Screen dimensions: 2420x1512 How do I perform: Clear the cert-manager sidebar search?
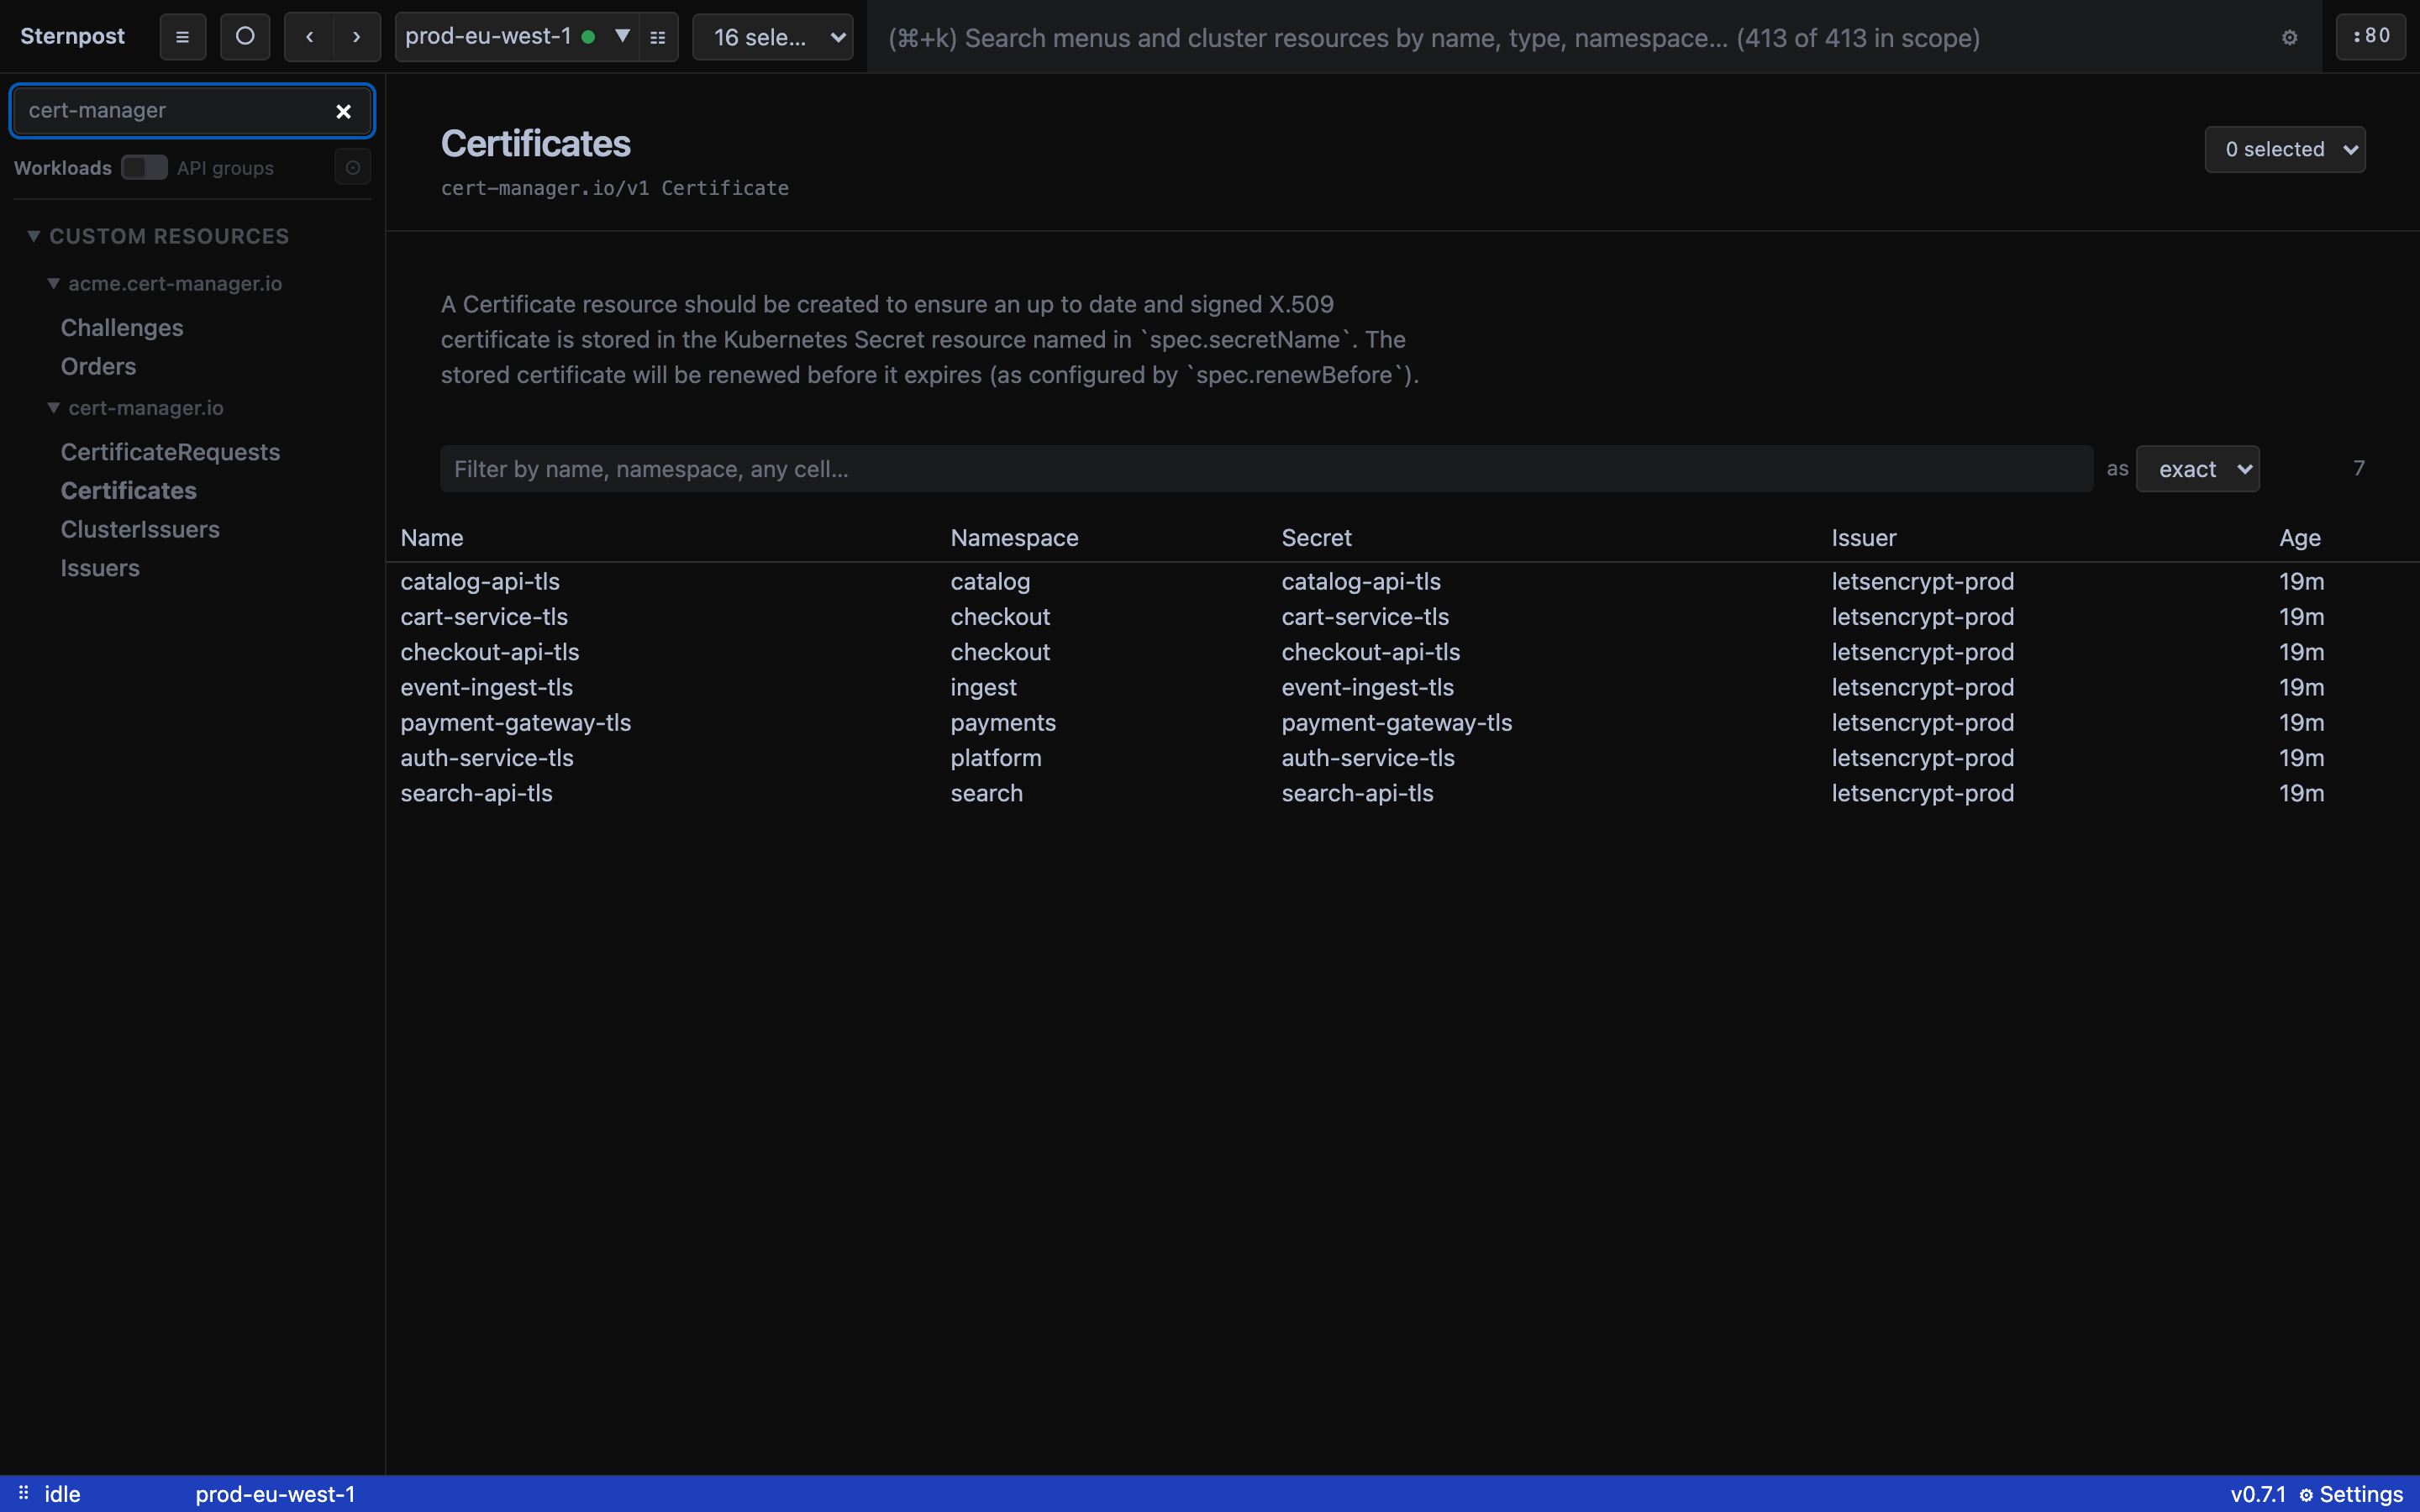pyautogui.click(x=343, y=111)
